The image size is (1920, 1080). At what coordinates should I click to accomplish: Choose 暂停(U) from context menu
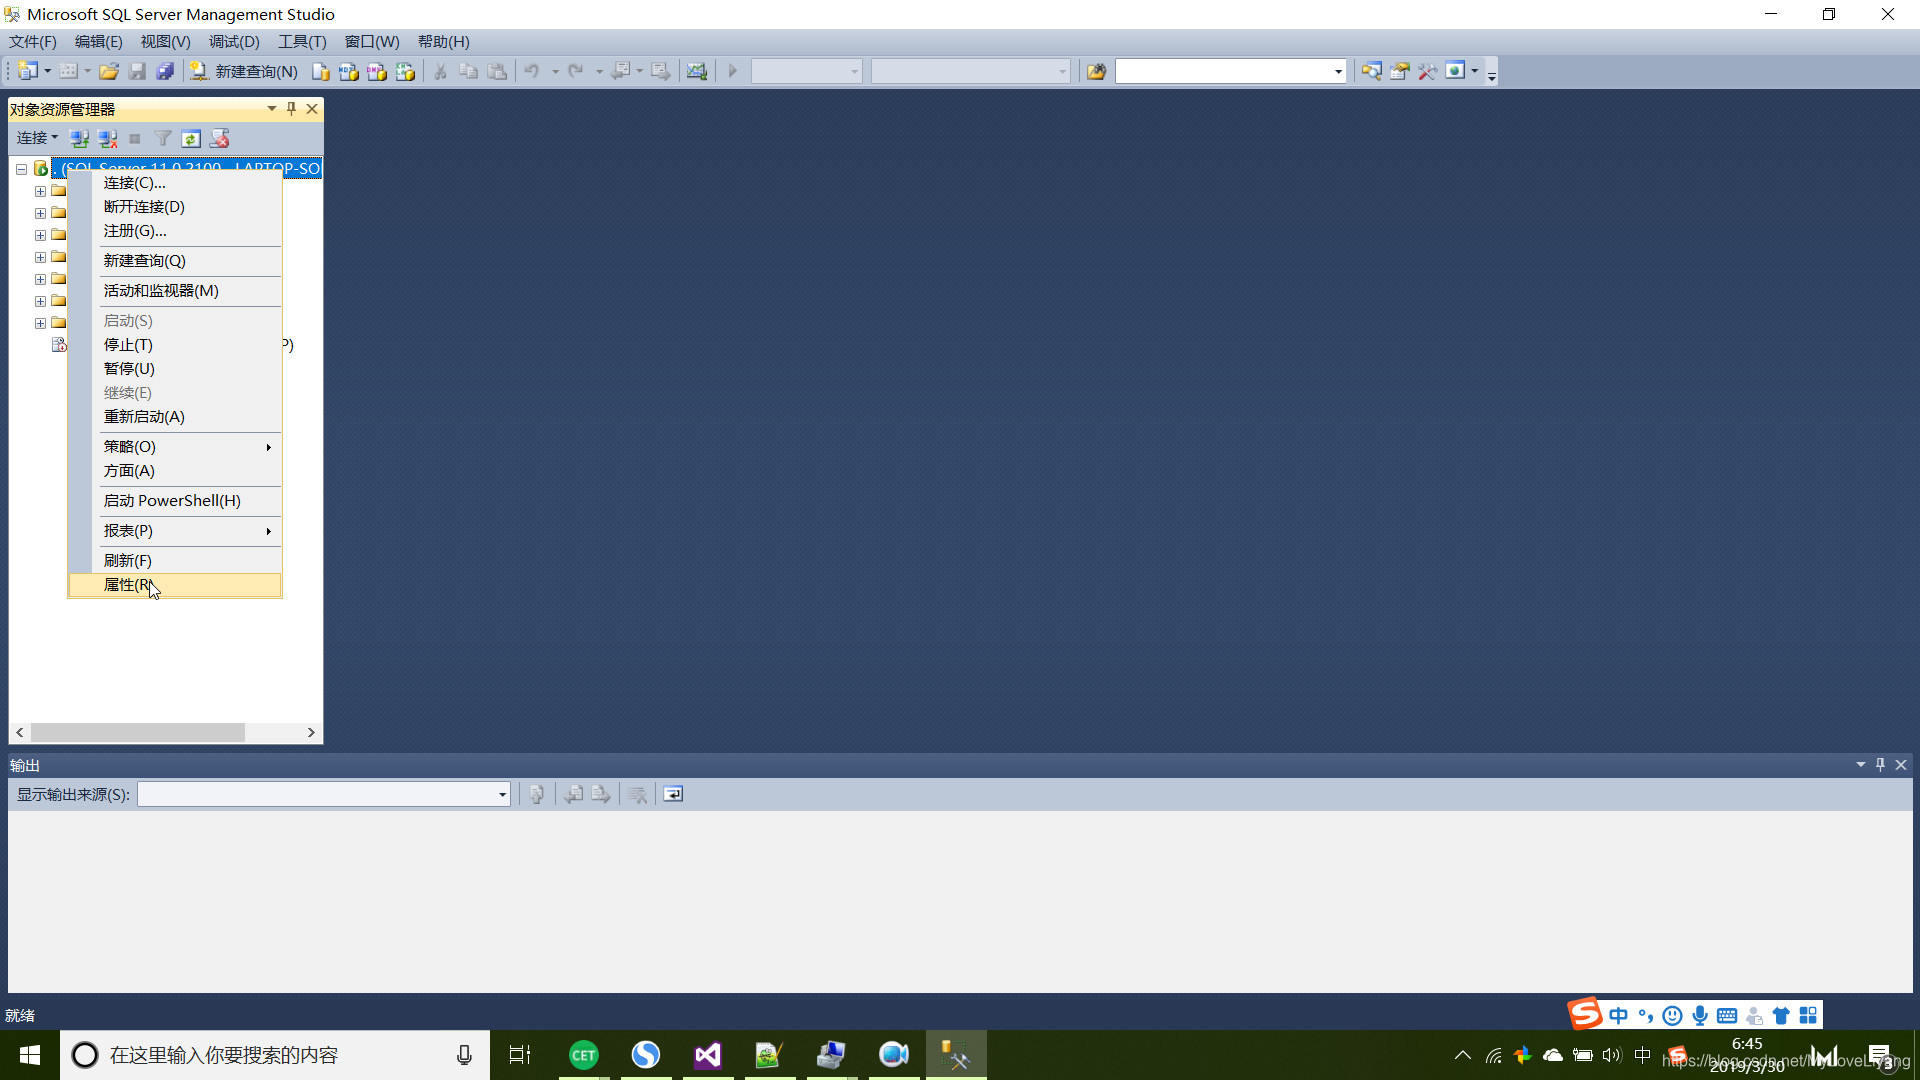(x=174, y=369)
